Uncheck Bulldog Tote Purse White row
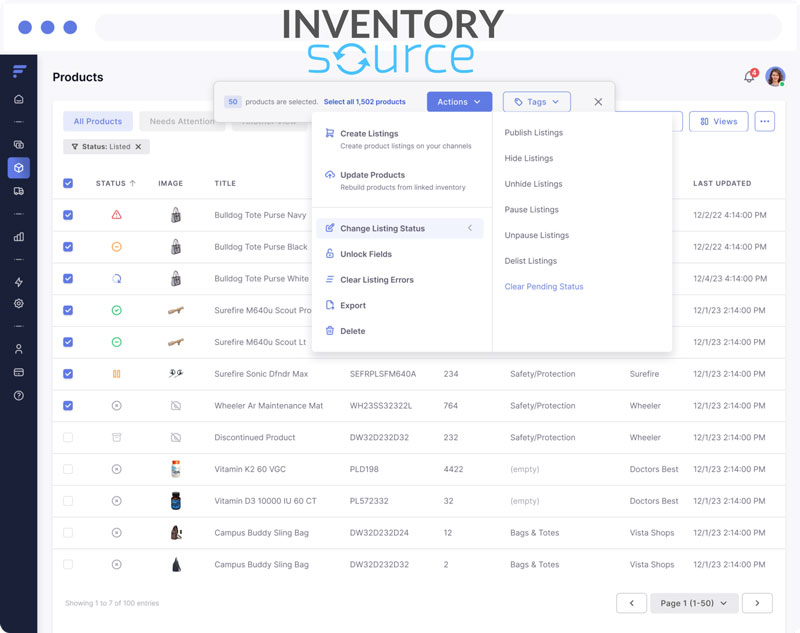Image resolution: width=800 pixels, height=633 pixels. coord(68,278)
